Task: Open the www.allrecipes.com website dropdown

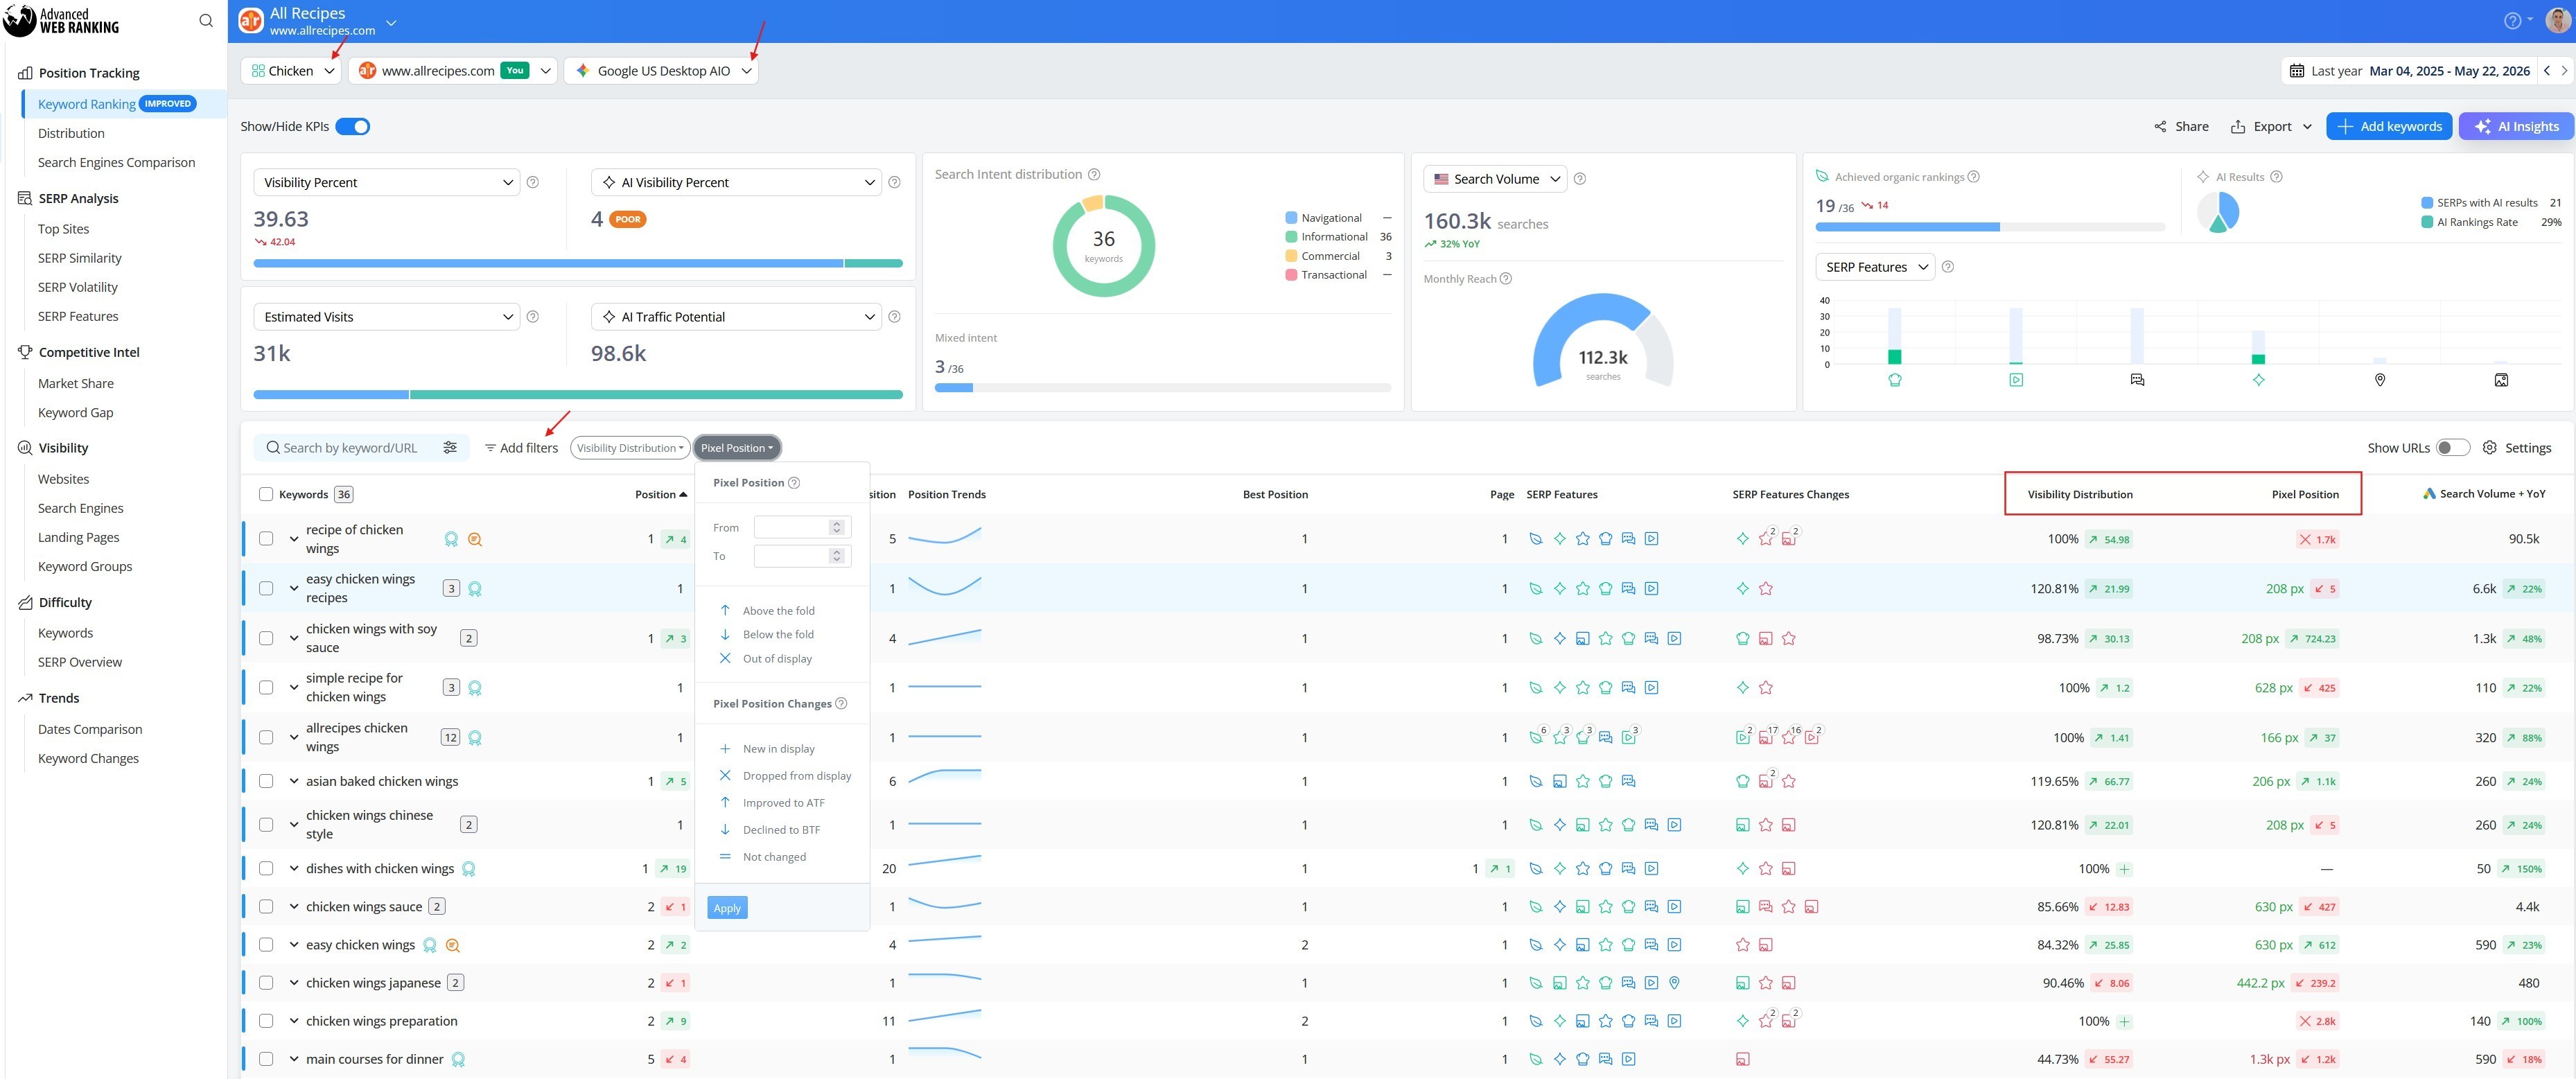Action: pos(453,71)
